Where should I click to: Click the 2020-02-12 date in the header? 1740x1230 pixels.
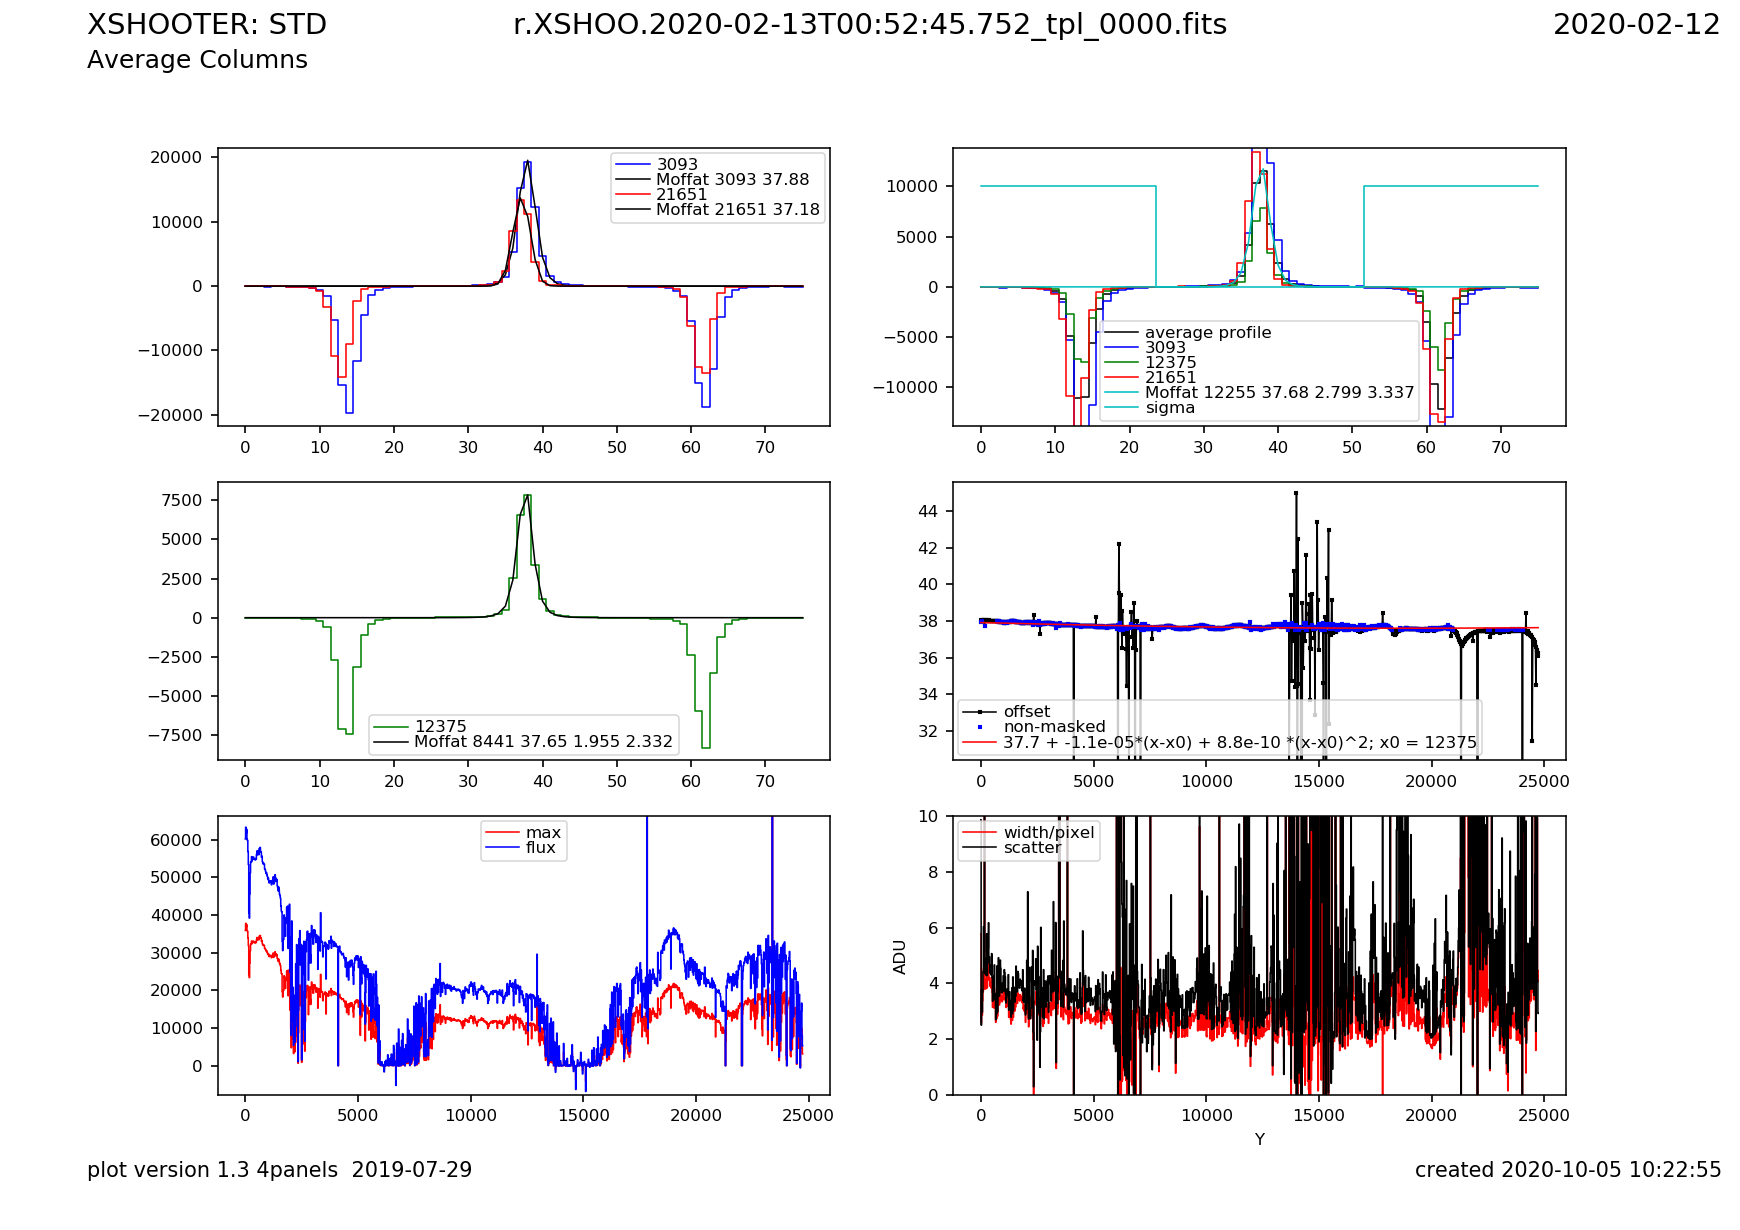point(1636,25)
